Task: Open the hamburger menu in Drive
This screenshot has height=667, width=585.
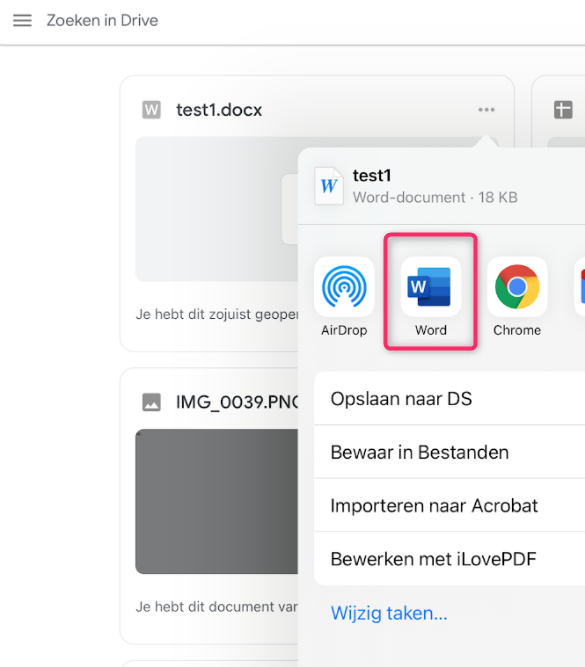Action: tap(22, 20)
